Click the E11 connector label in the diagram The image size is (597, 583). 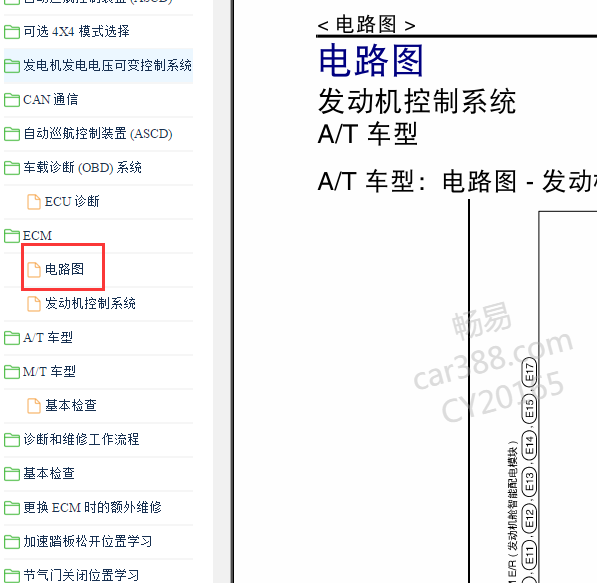(x=529, y=554)
